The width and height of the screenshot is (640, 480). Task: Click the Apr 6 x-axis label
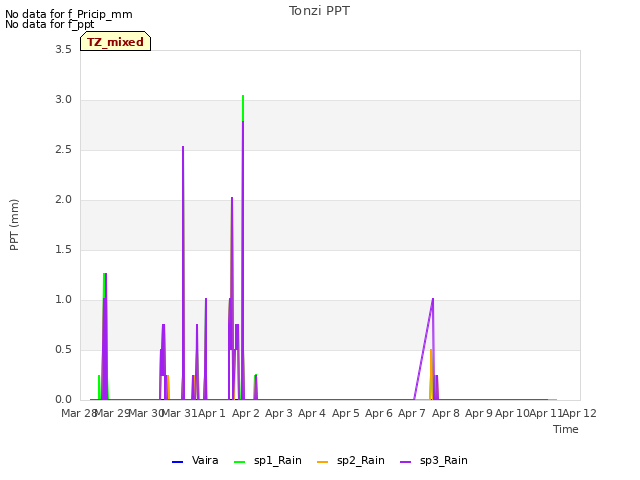pos(379,413)
